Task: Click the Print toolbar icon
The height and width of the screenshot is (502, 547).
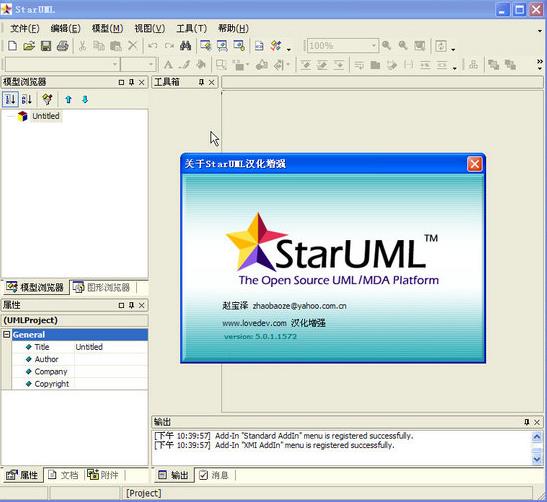Action: 63,46
